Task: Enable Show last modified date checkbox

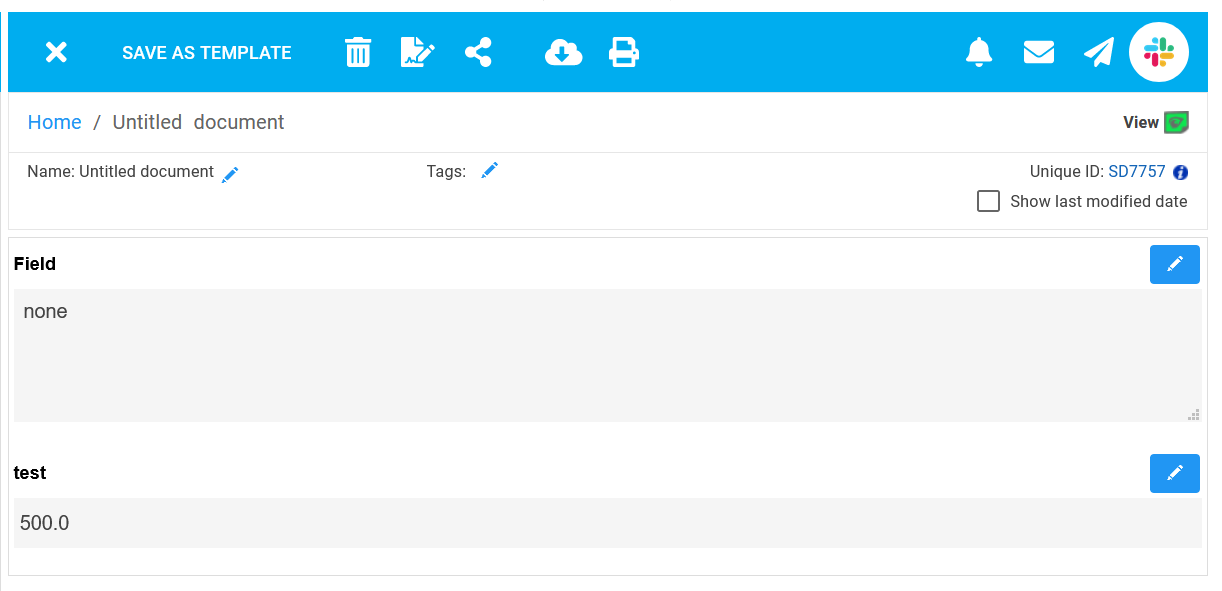Action: click(988, 201)
